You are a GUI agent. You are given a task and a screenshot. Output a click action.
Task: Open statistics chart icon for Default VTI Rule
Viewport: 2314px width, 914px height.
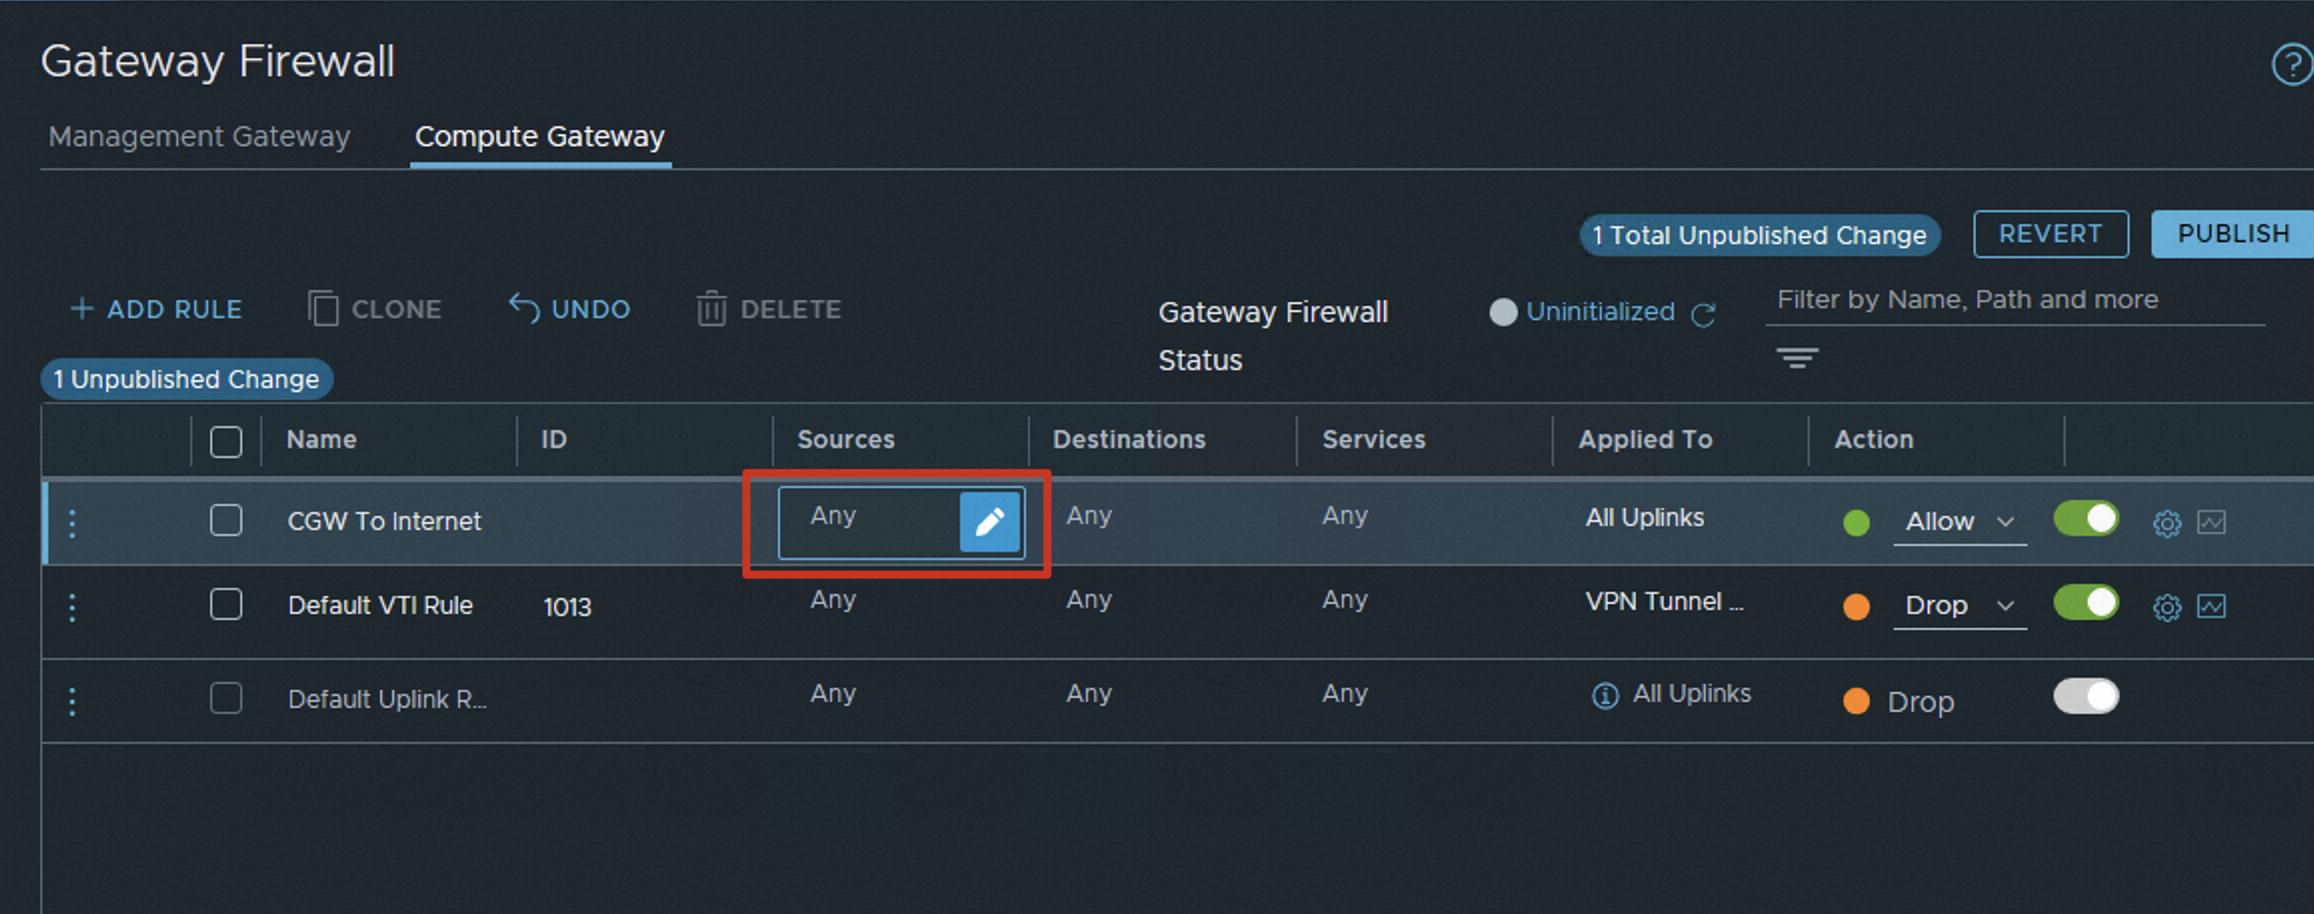[2211, 606]
